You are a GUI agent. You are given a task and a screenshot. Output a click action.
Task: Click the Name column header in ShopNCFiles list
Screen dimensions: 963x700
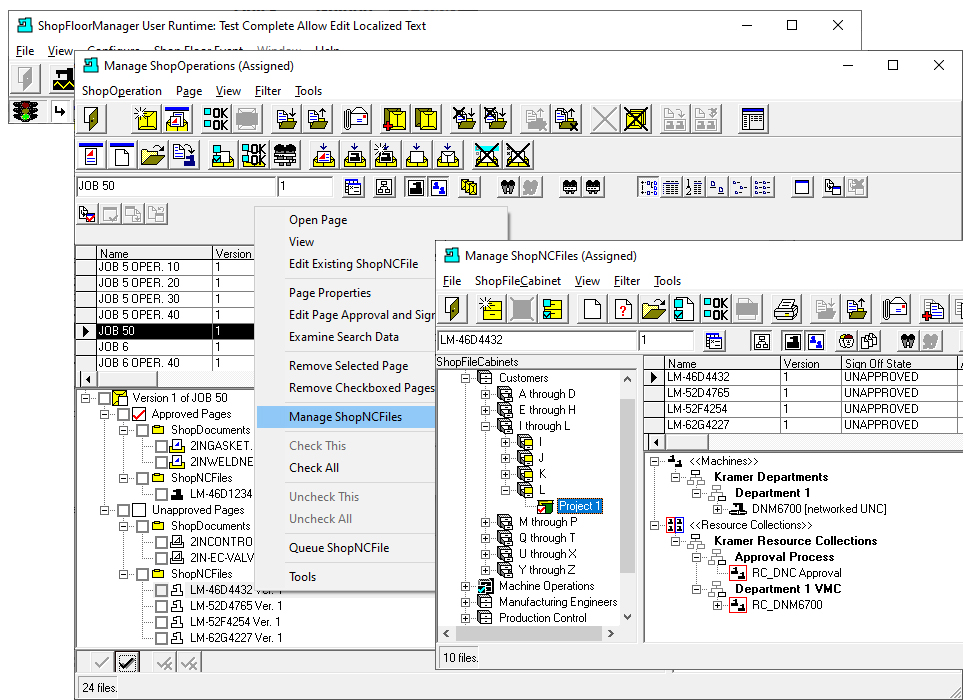tap(723, 364)
